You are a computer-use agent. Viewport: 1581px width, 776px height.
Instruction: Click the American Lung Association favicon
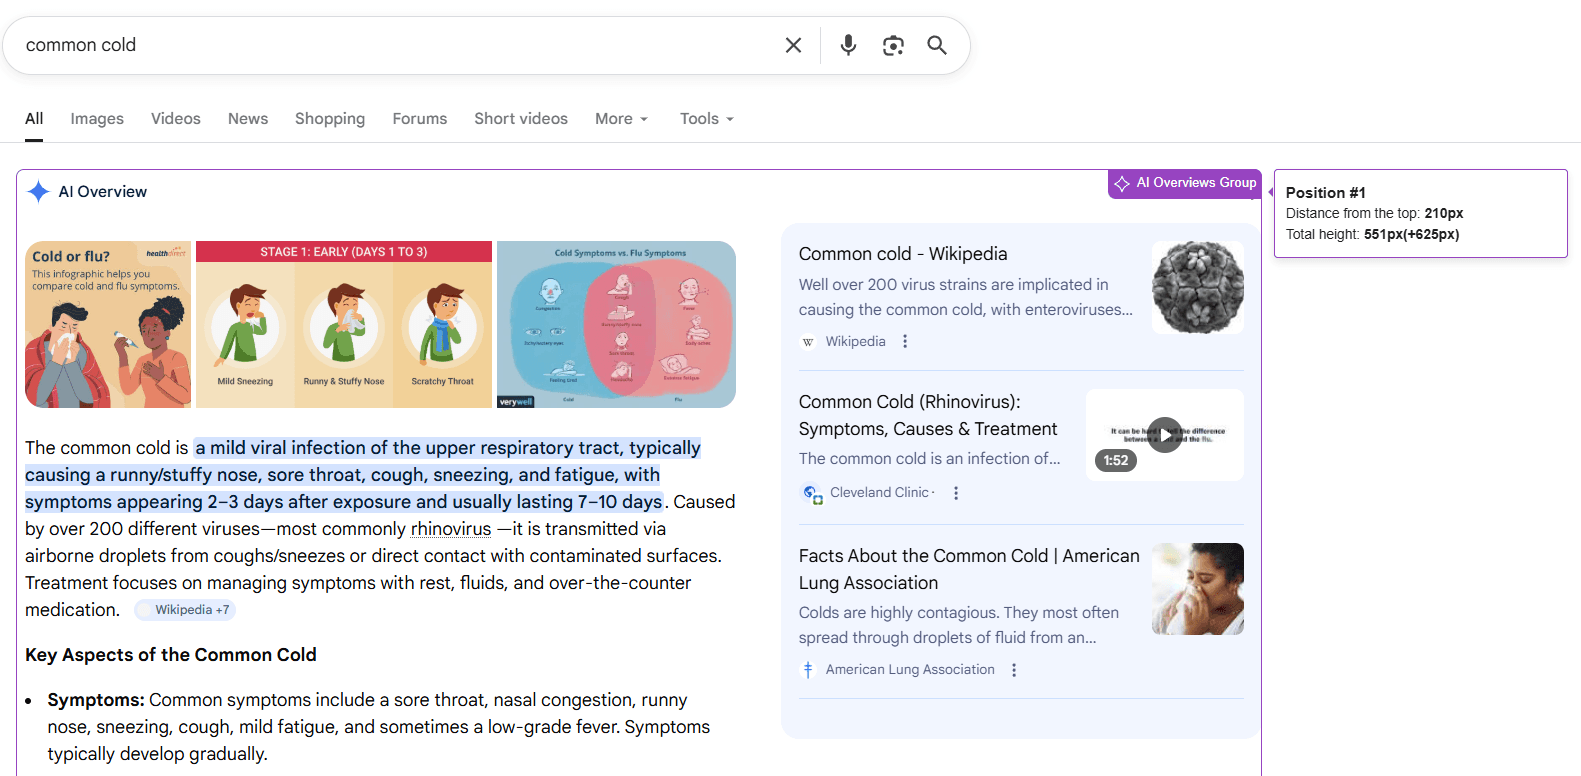coord(808,670)
